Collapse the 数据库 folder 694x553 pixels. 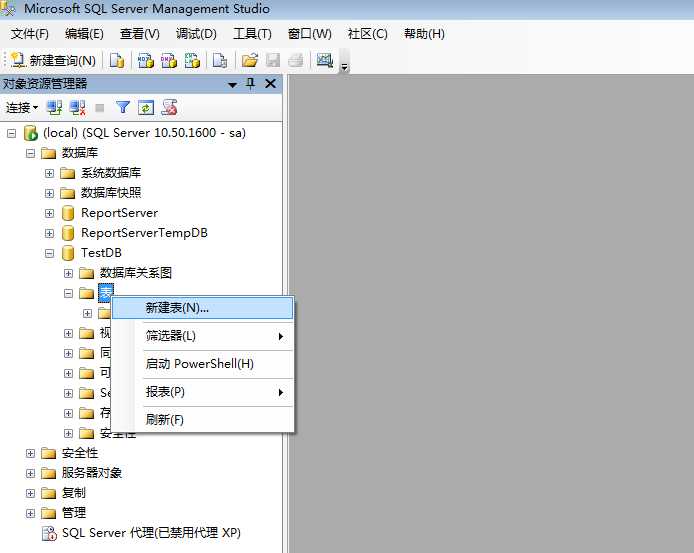click(x=31, y=153)
